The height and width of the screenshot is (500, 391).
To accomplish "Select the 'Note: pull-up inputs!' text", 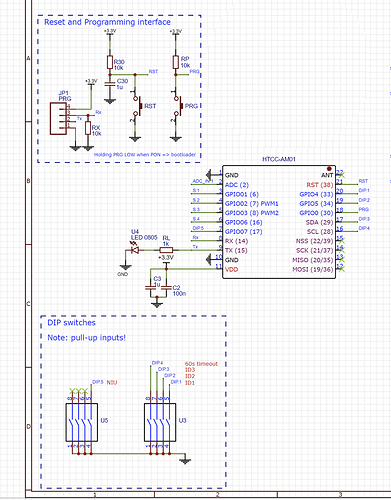I will (87, 338).
